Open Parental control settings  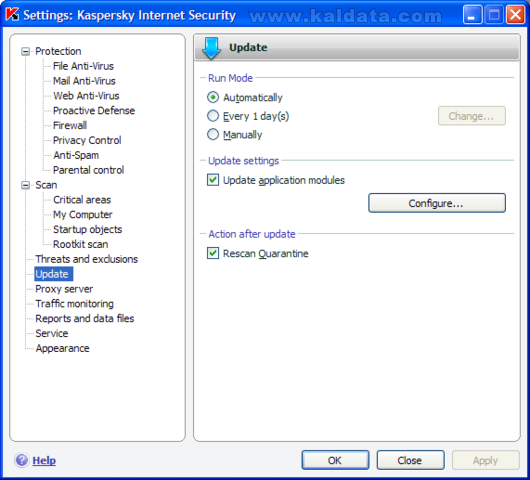(89, 170)
